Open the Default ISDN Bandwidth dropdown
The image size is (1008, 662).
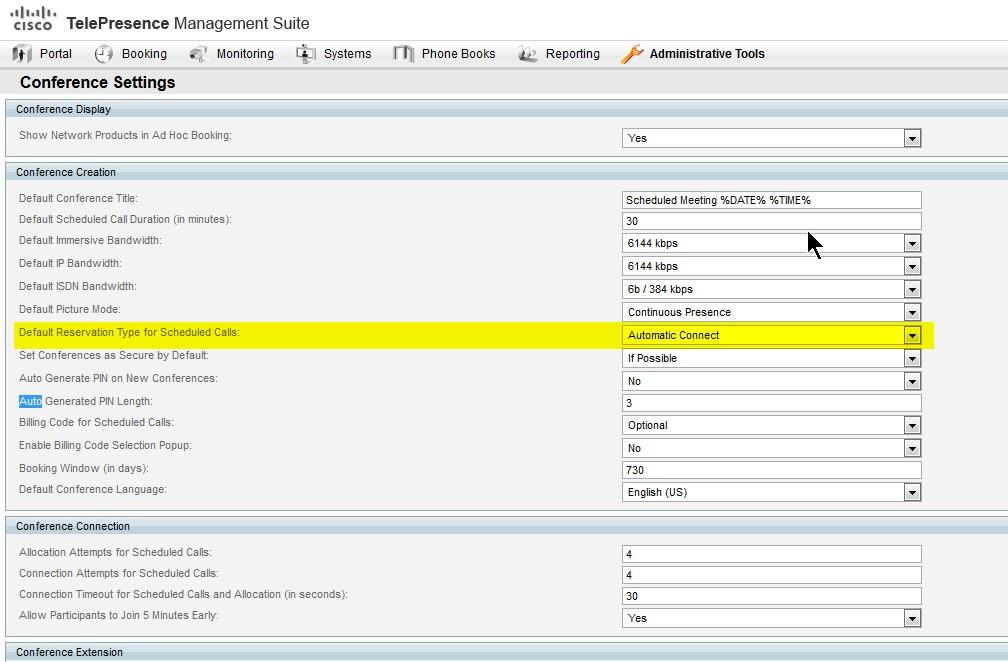coord(771,289)
